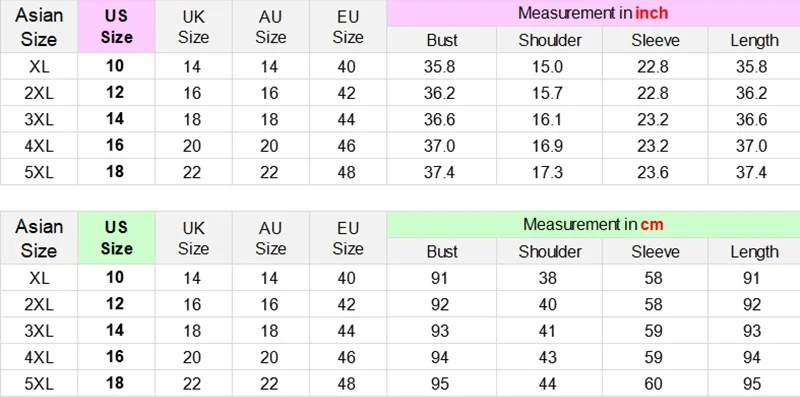Click the EU Size header in cm table
Image resolution: width=800 pixels, height=397 pixels.
point(347,238)
